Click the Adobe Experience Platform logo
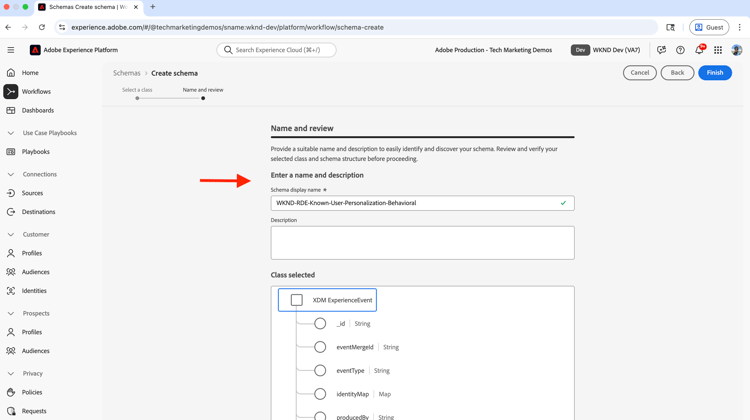 (35, 50)
